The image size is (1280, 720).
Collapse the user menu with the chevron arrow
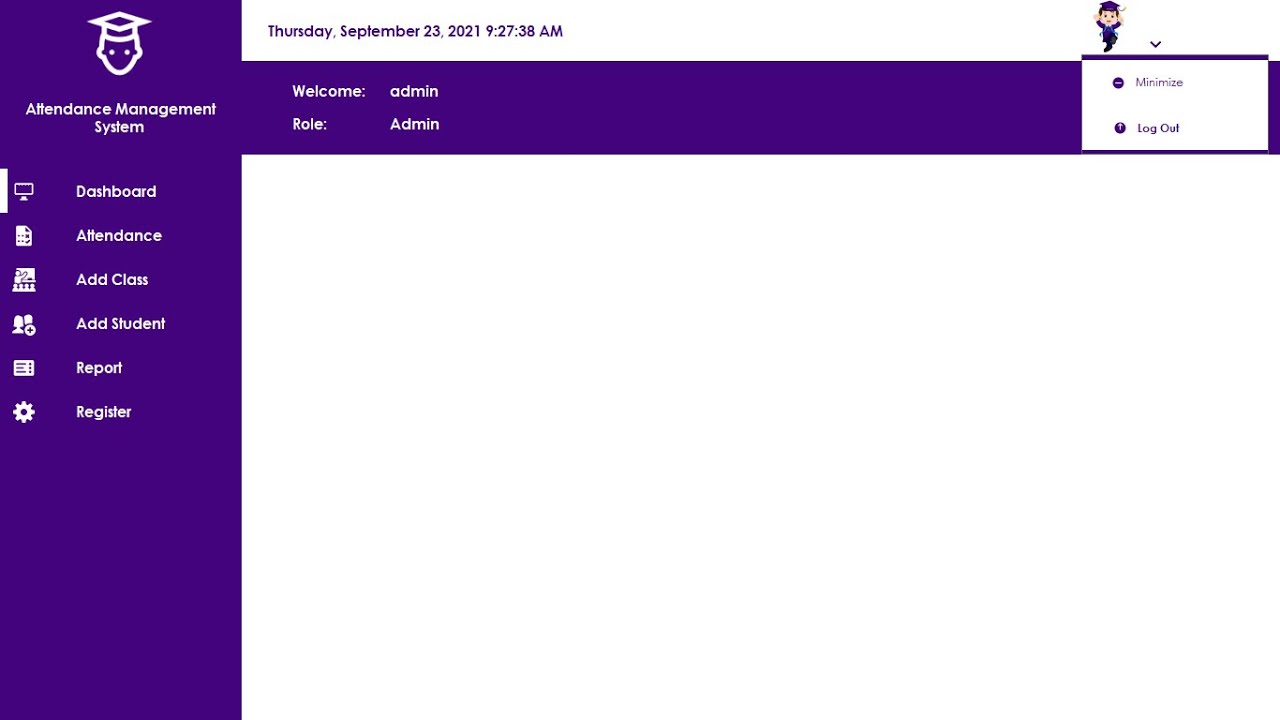pos(1155,44)
